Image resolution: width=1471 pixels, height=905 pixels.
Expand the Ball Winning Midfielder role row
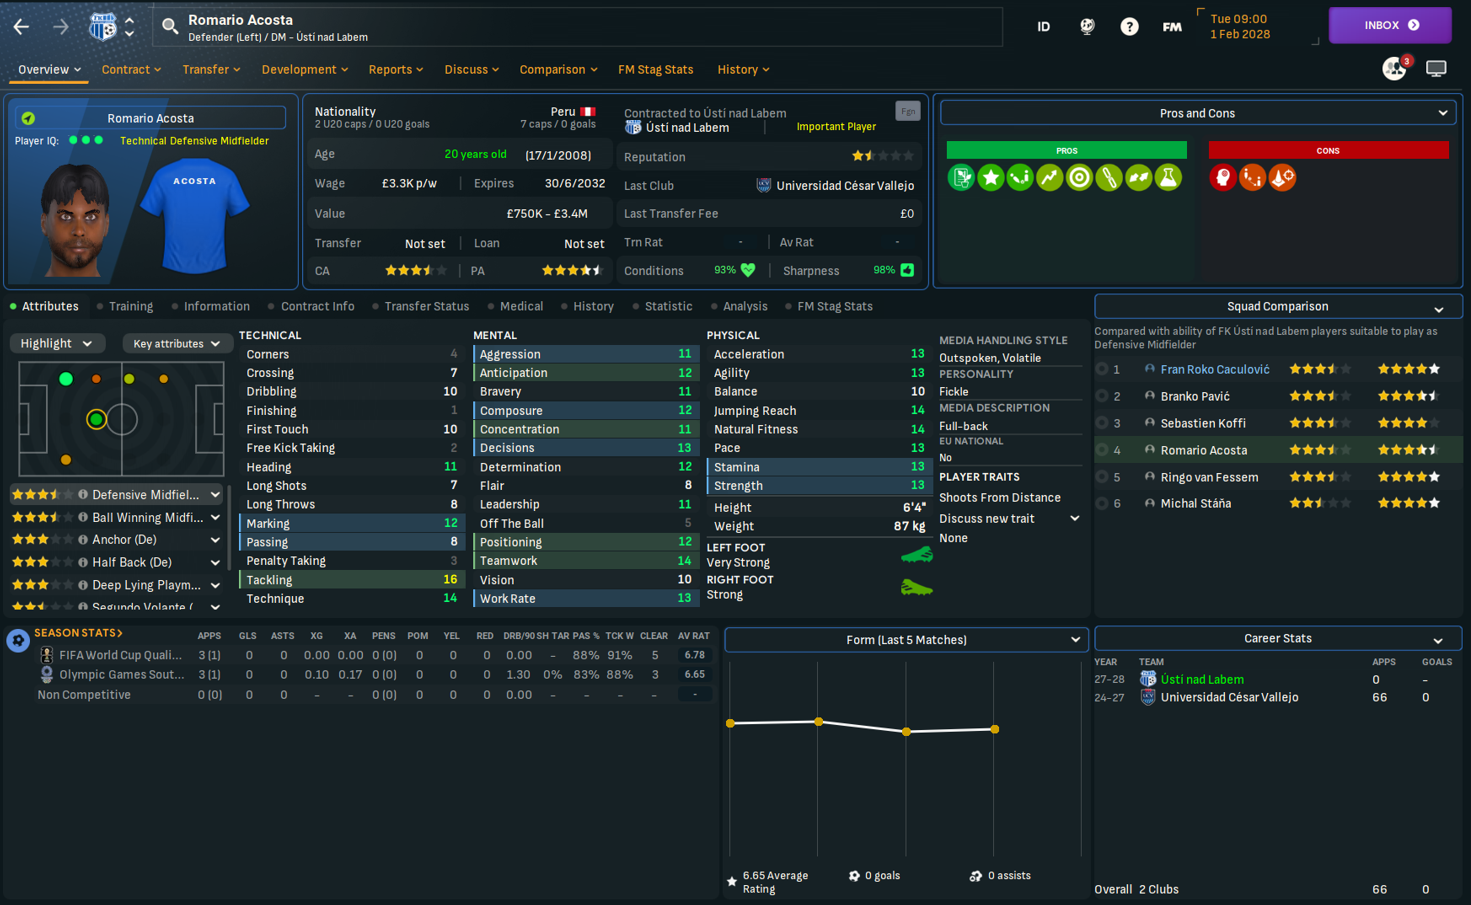pos(215,518)
